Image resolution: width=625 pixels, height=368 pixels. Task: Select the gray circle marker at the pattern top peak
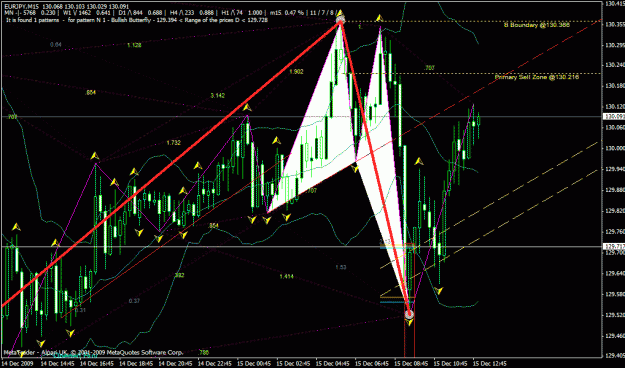340,20
